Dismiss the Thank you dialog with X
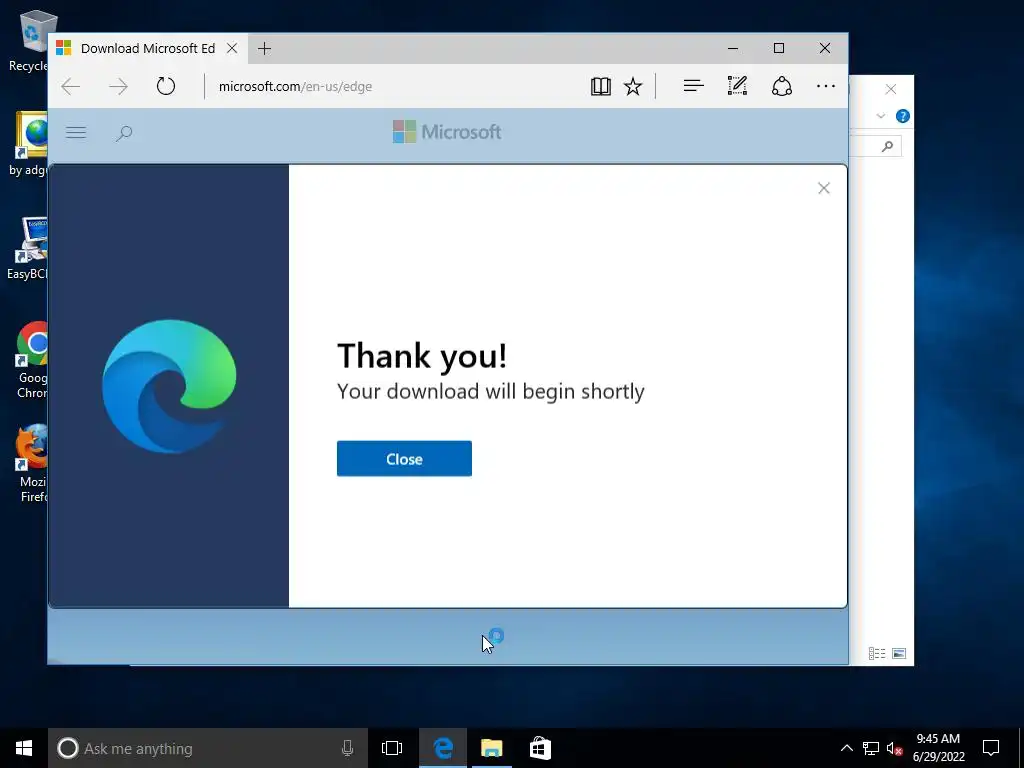This screenshot has height=768, width=1024. [x=824, y=188]
